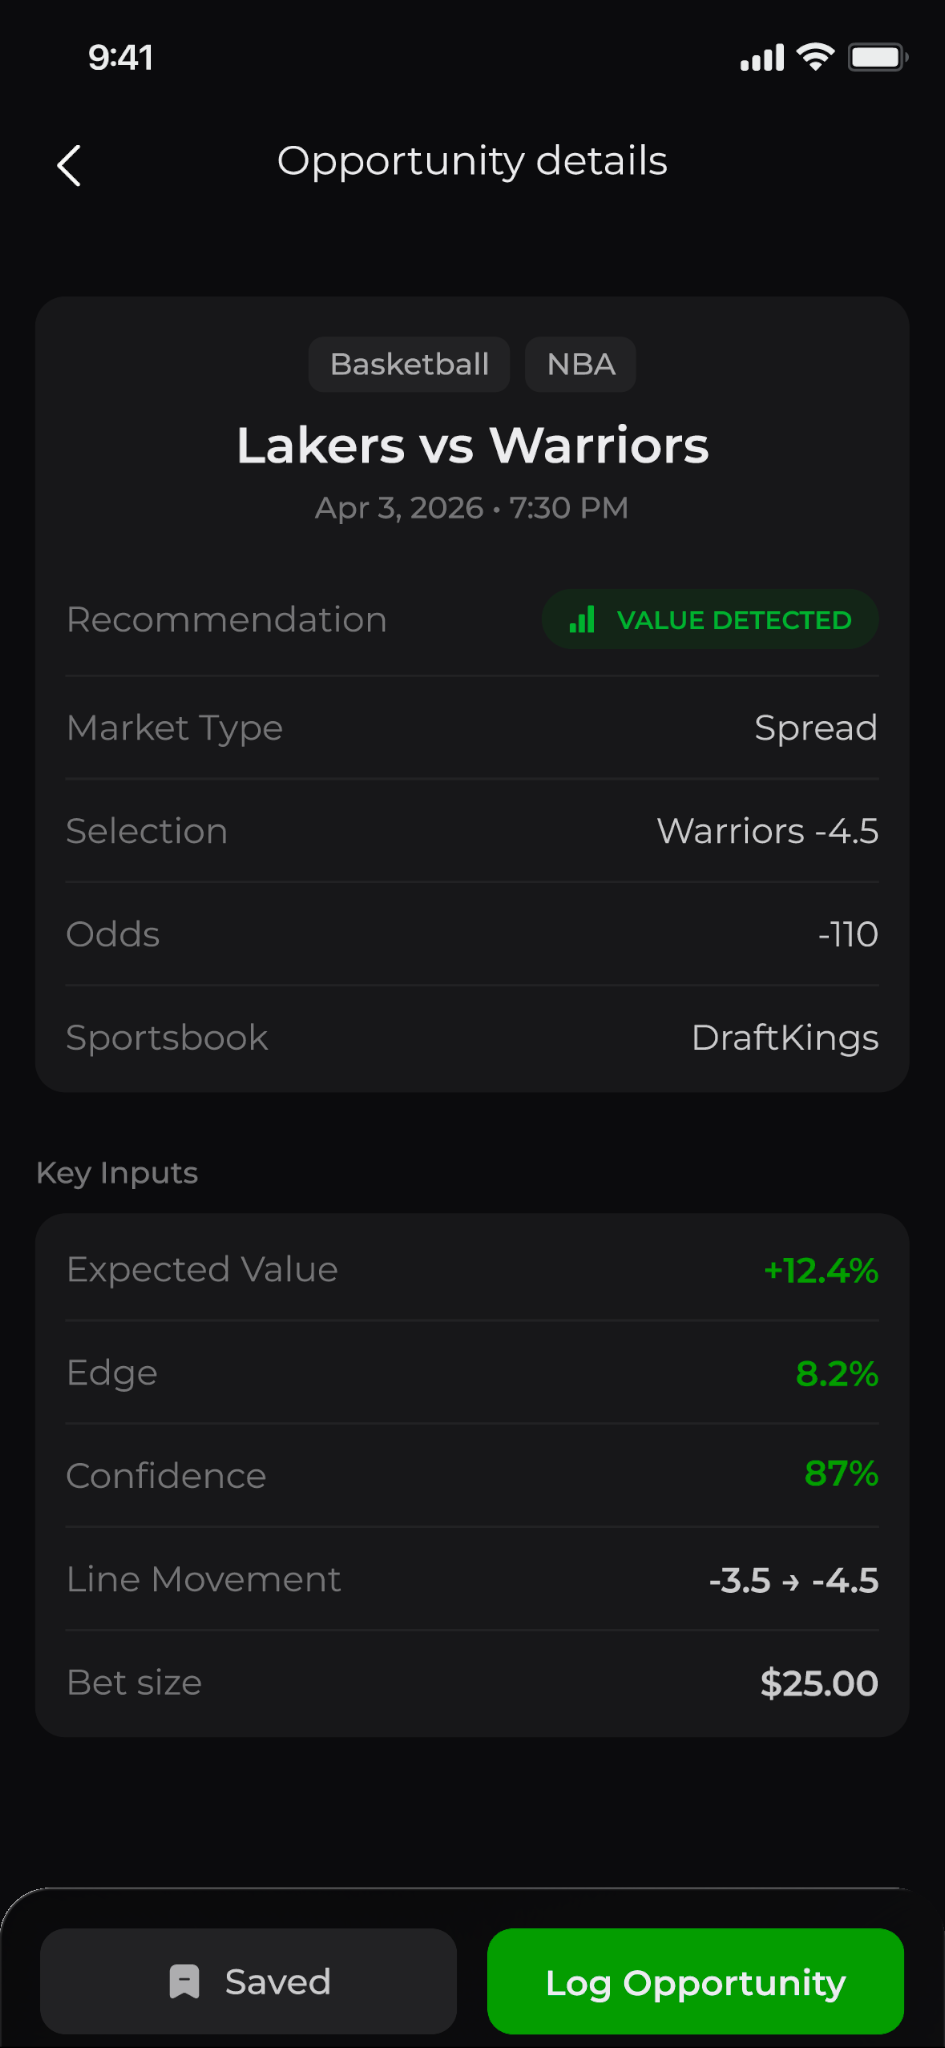The width and height of the screenshot is (945, 2048).
Task: Select the Basketball category tag
Action: pyautogui.click(x=409, y=364)
